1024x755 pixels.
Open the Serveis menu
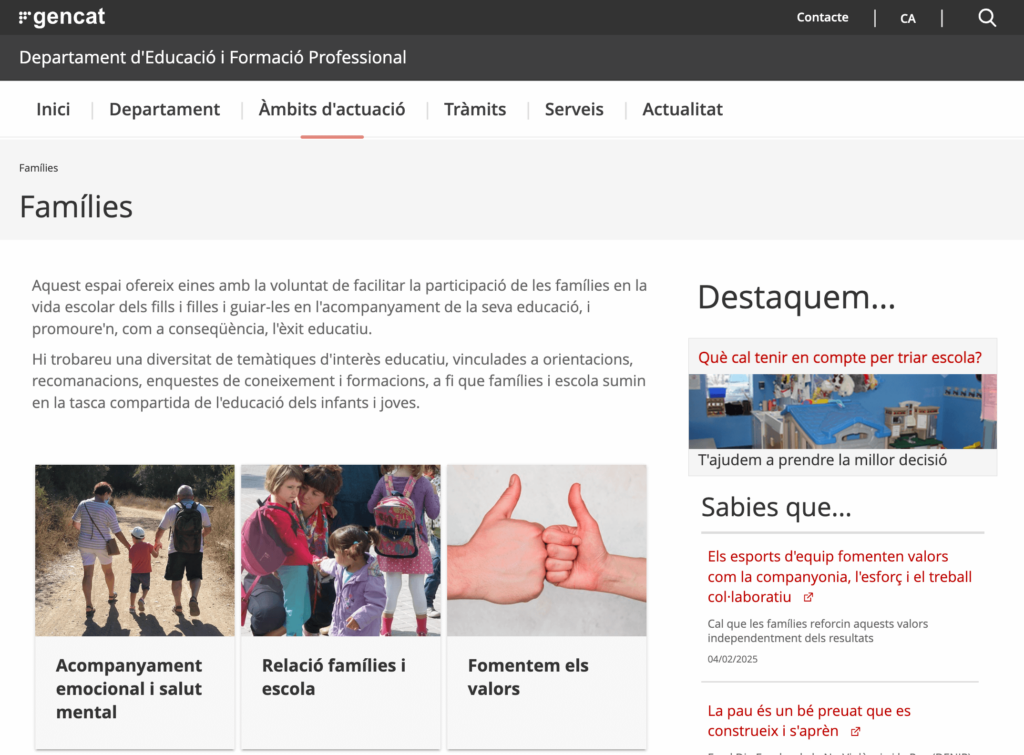[574, 109]
